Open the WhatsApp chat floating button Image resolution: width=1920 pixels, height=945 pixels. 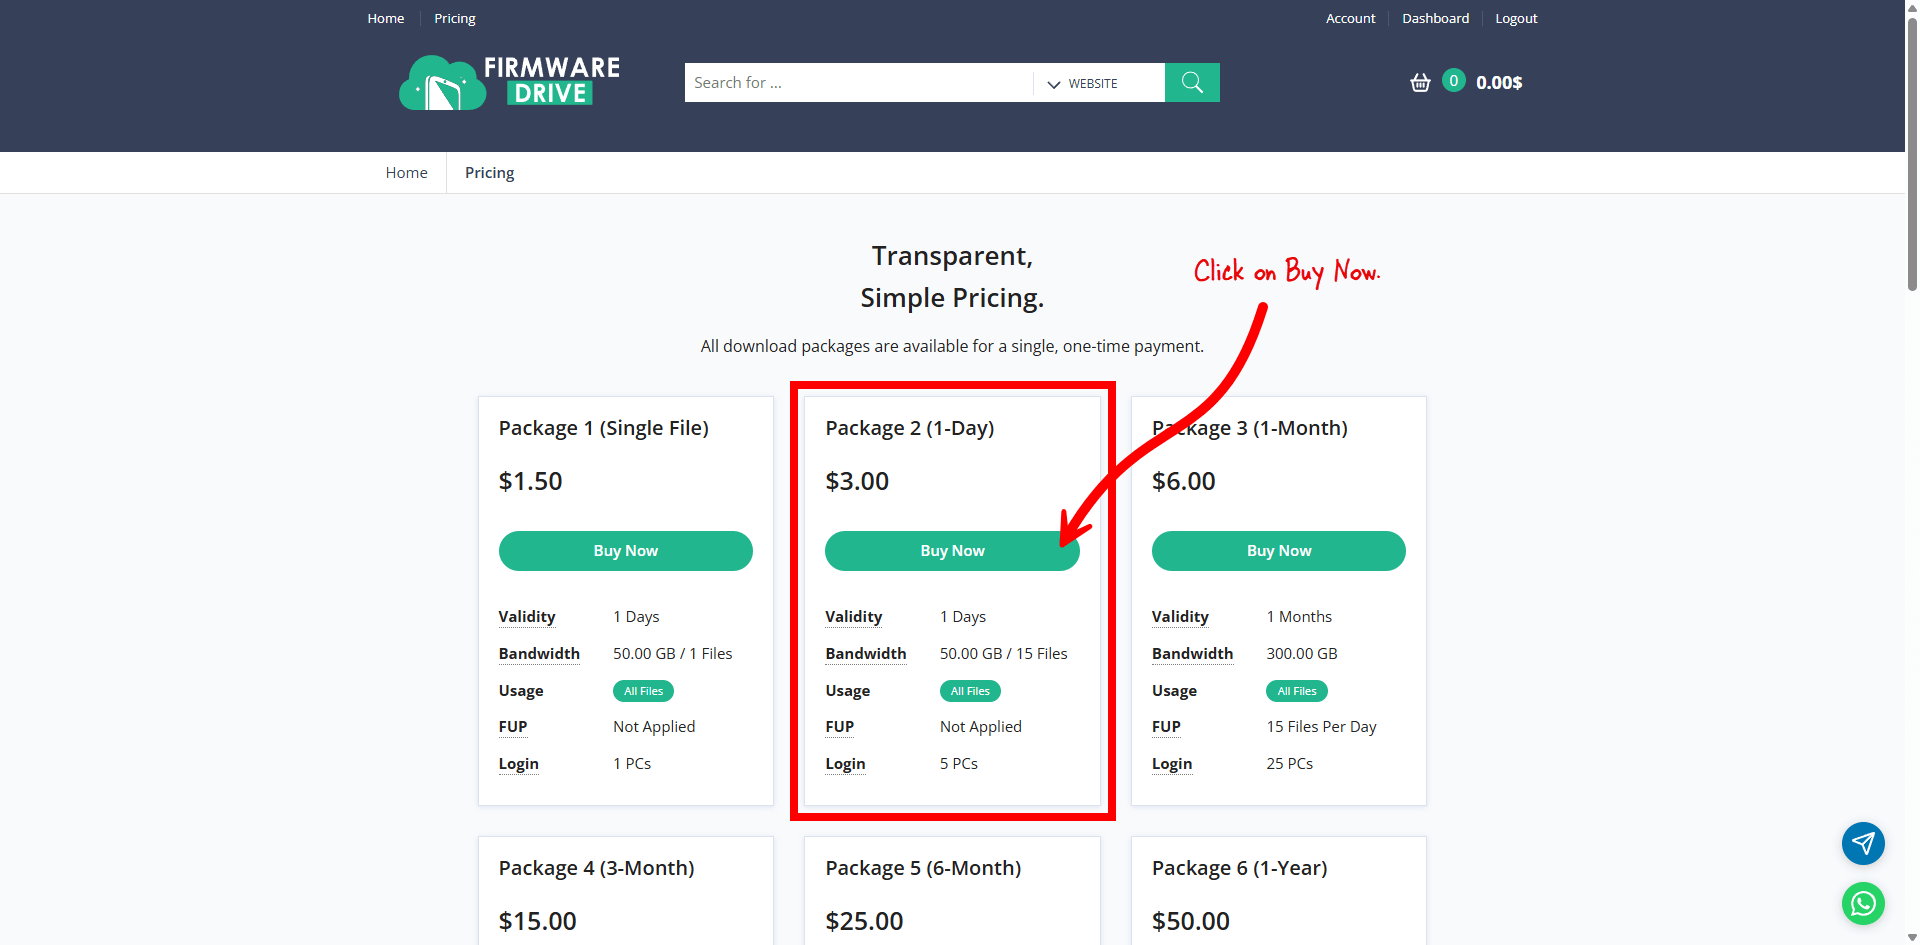1863,904
